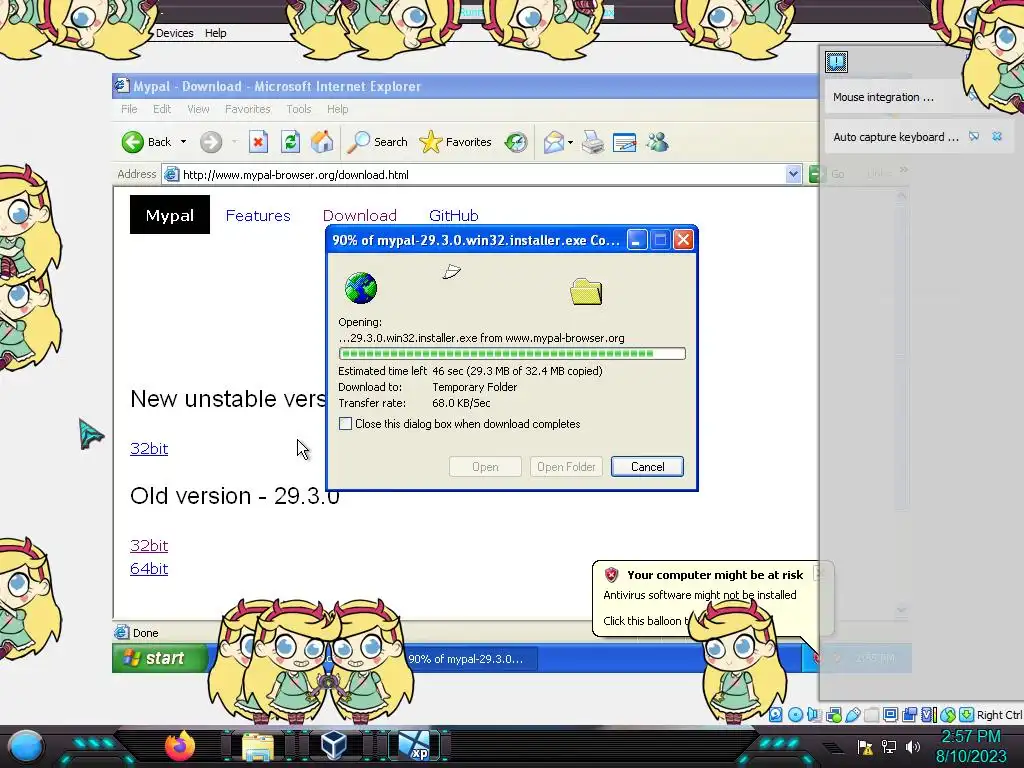Open the Features page link
1024x768 pixels.
(258, 216)
